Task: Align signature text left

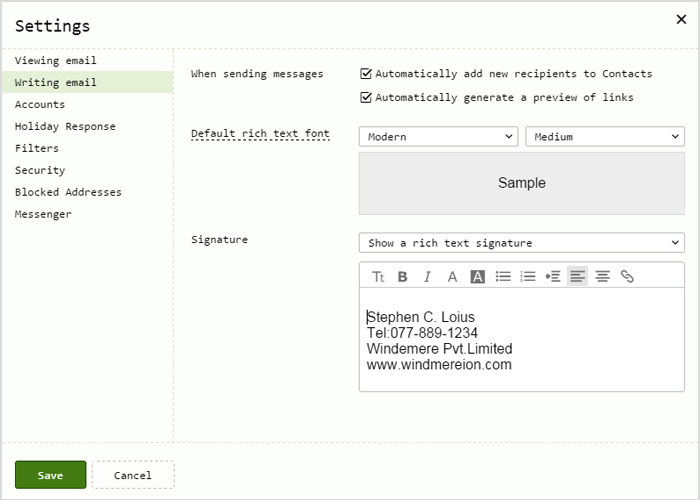Action: tap(577, 277)
